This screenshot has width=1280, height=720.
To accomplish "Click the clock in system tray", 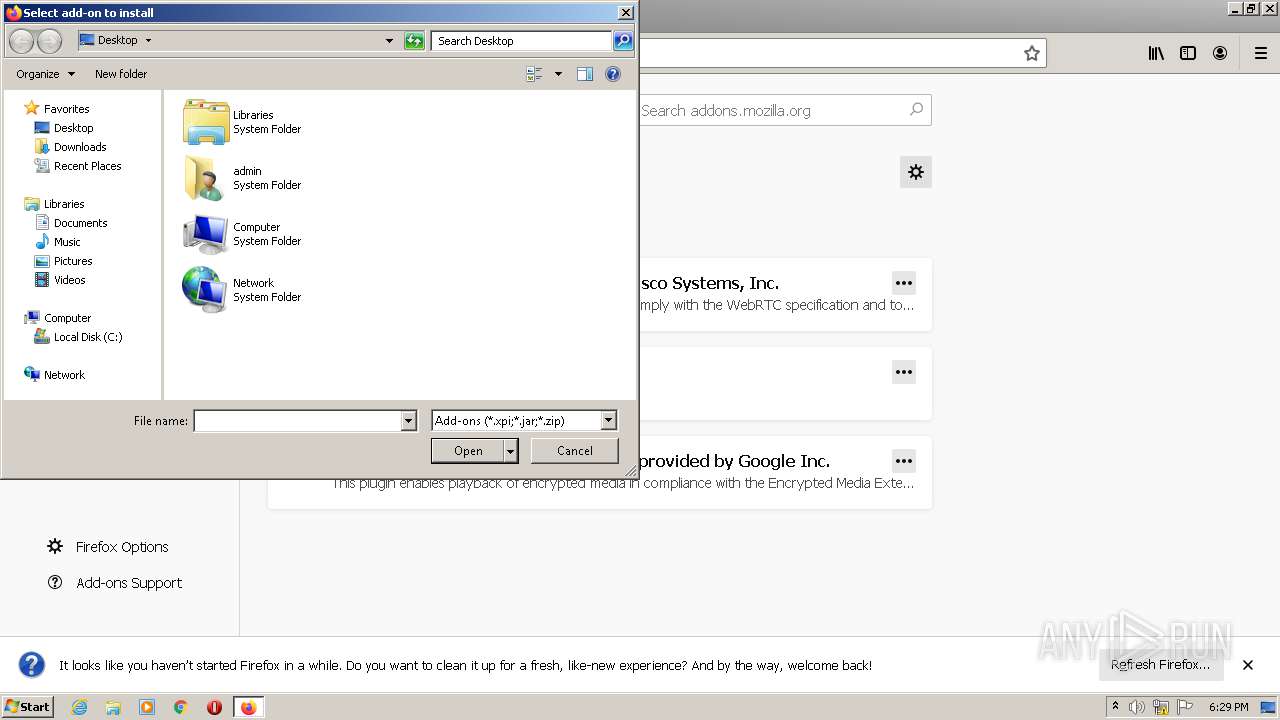I will [x=1229, y=707].
